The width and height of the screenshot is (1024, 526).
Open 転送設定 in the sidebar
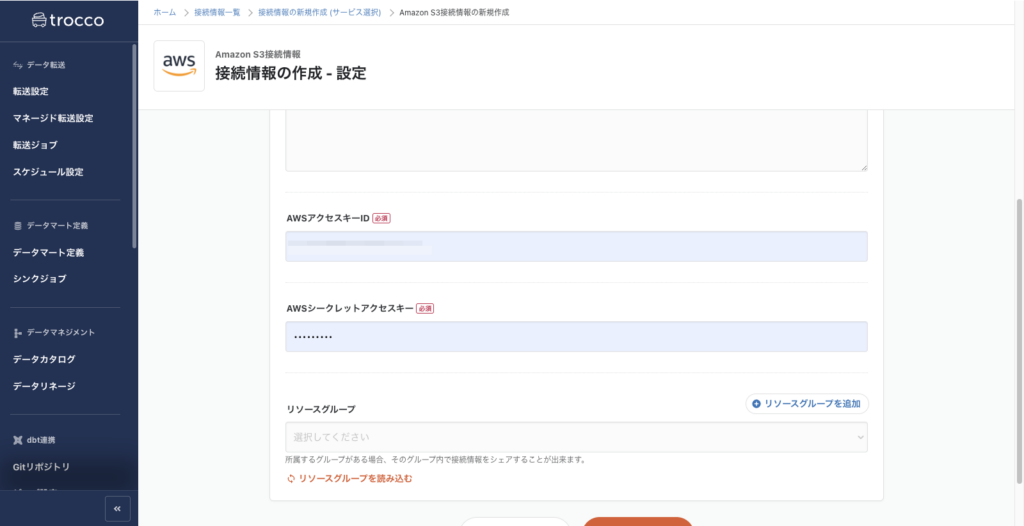pyautogui.click(x=31, y=91)
